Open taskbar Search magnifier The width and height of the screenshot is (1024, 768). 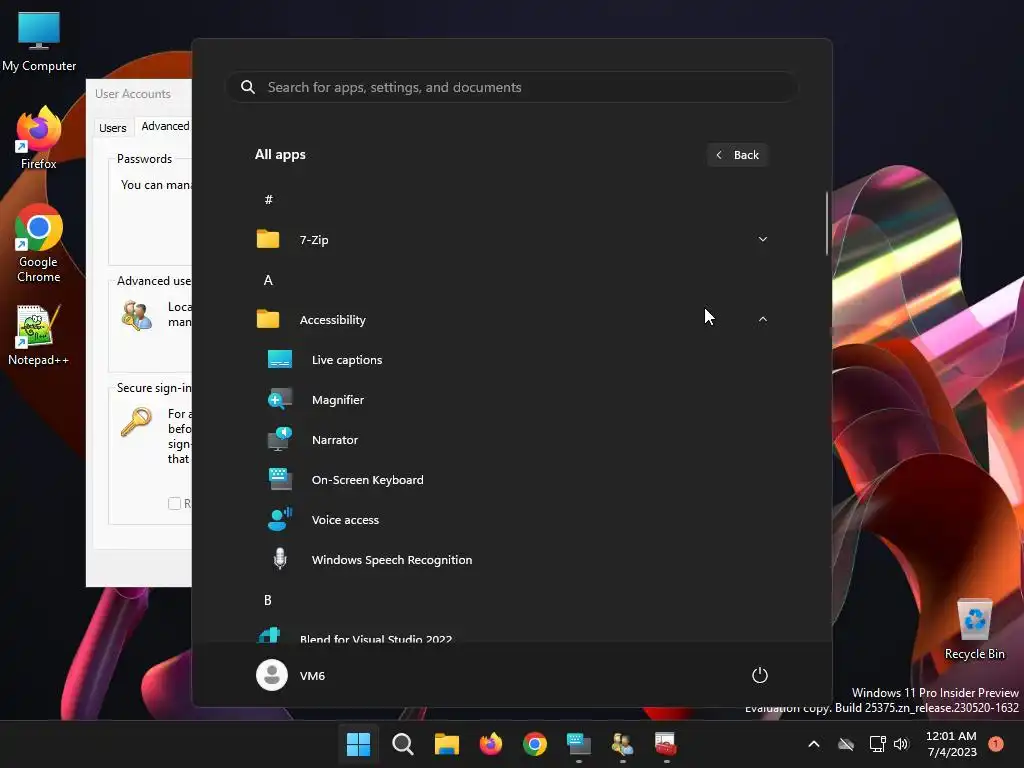coord(402,744)
